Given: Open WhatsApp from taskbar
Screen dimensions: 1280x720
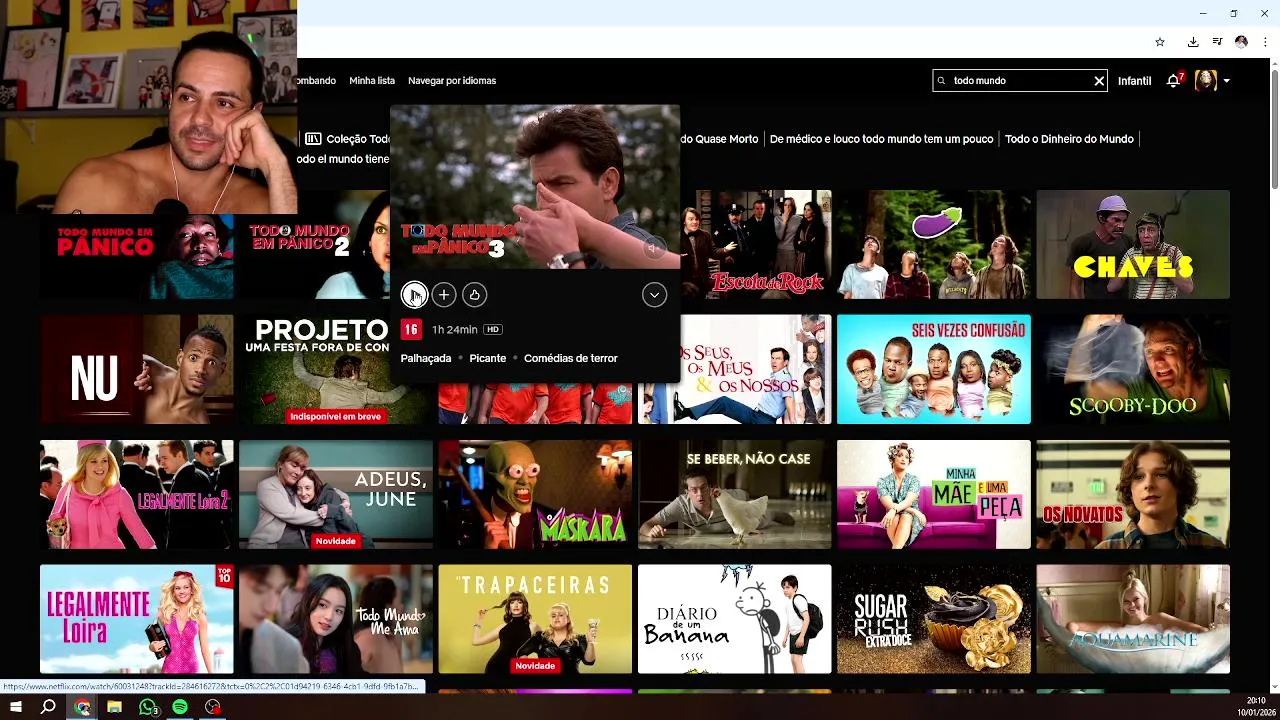Looking at the screenshot, I should pyautogui.click(x=148, y=707).
